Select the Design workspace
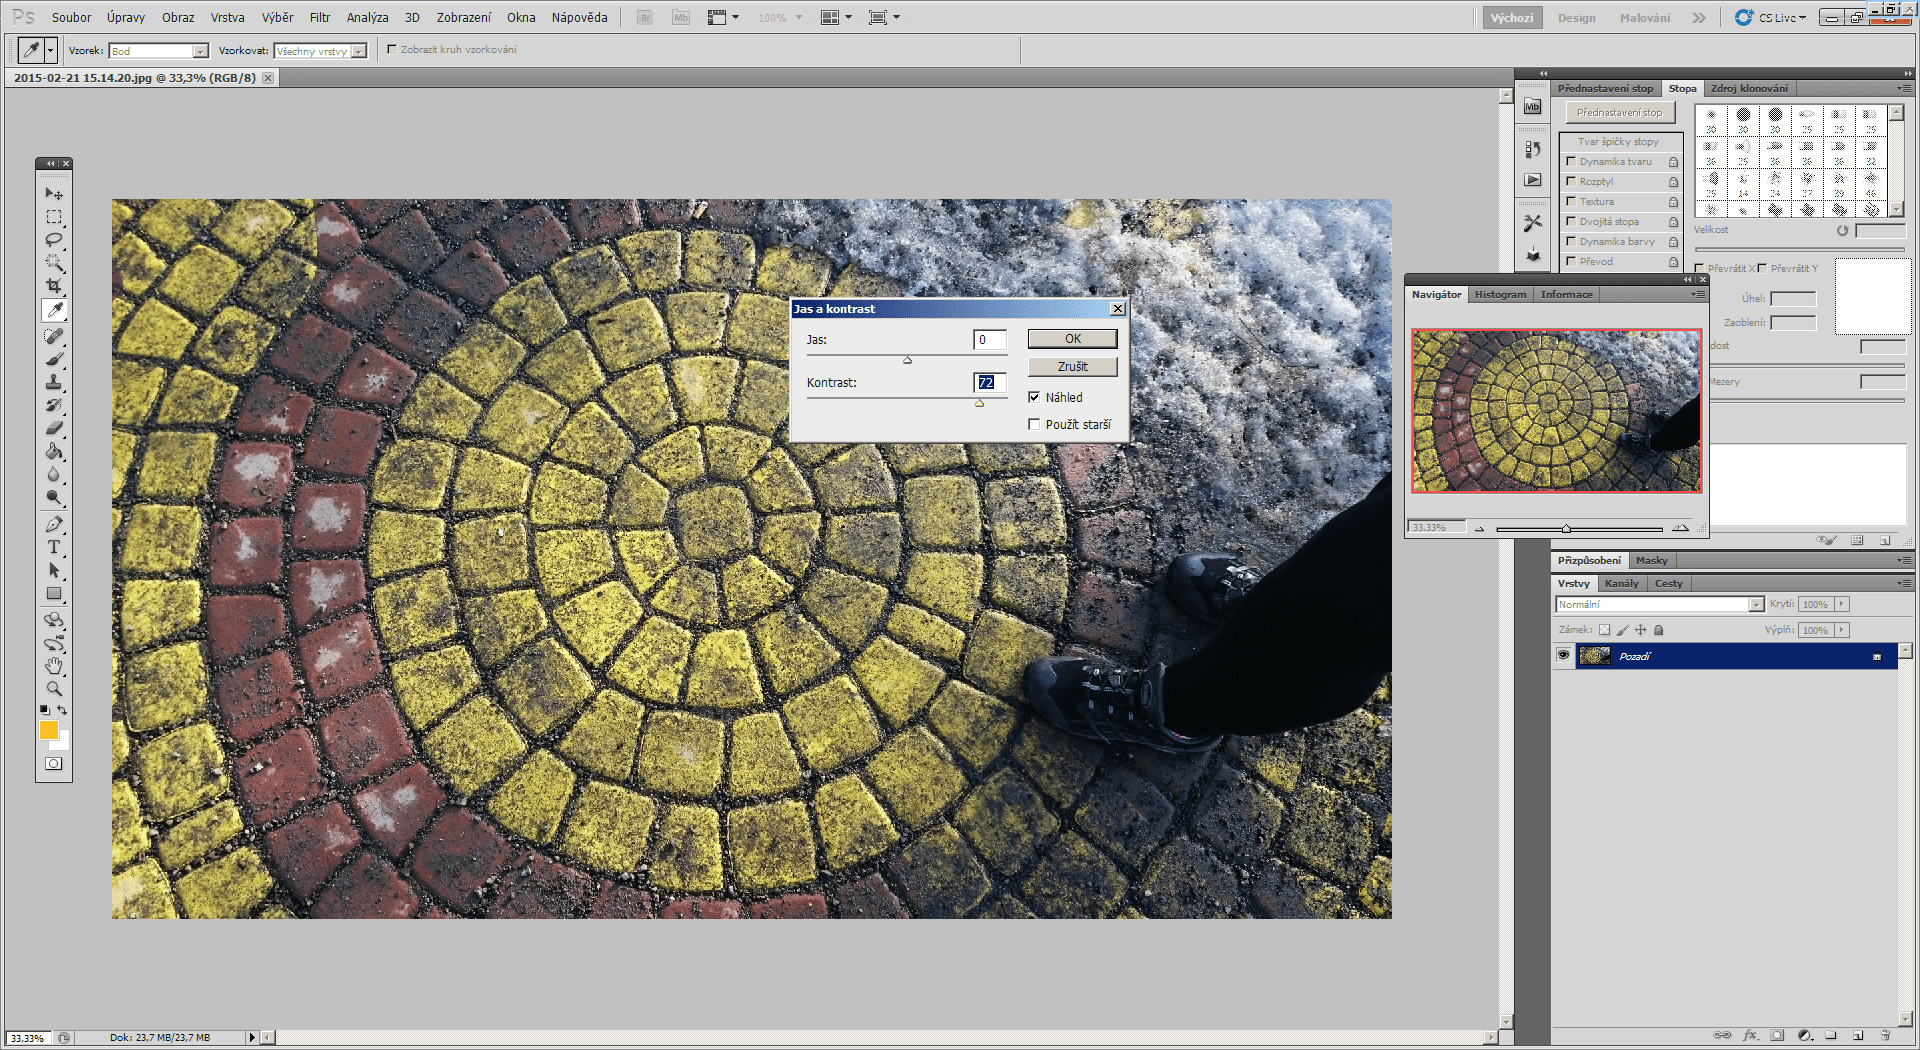This screenshot has height=1050, width=1920. pos(1576,17)
